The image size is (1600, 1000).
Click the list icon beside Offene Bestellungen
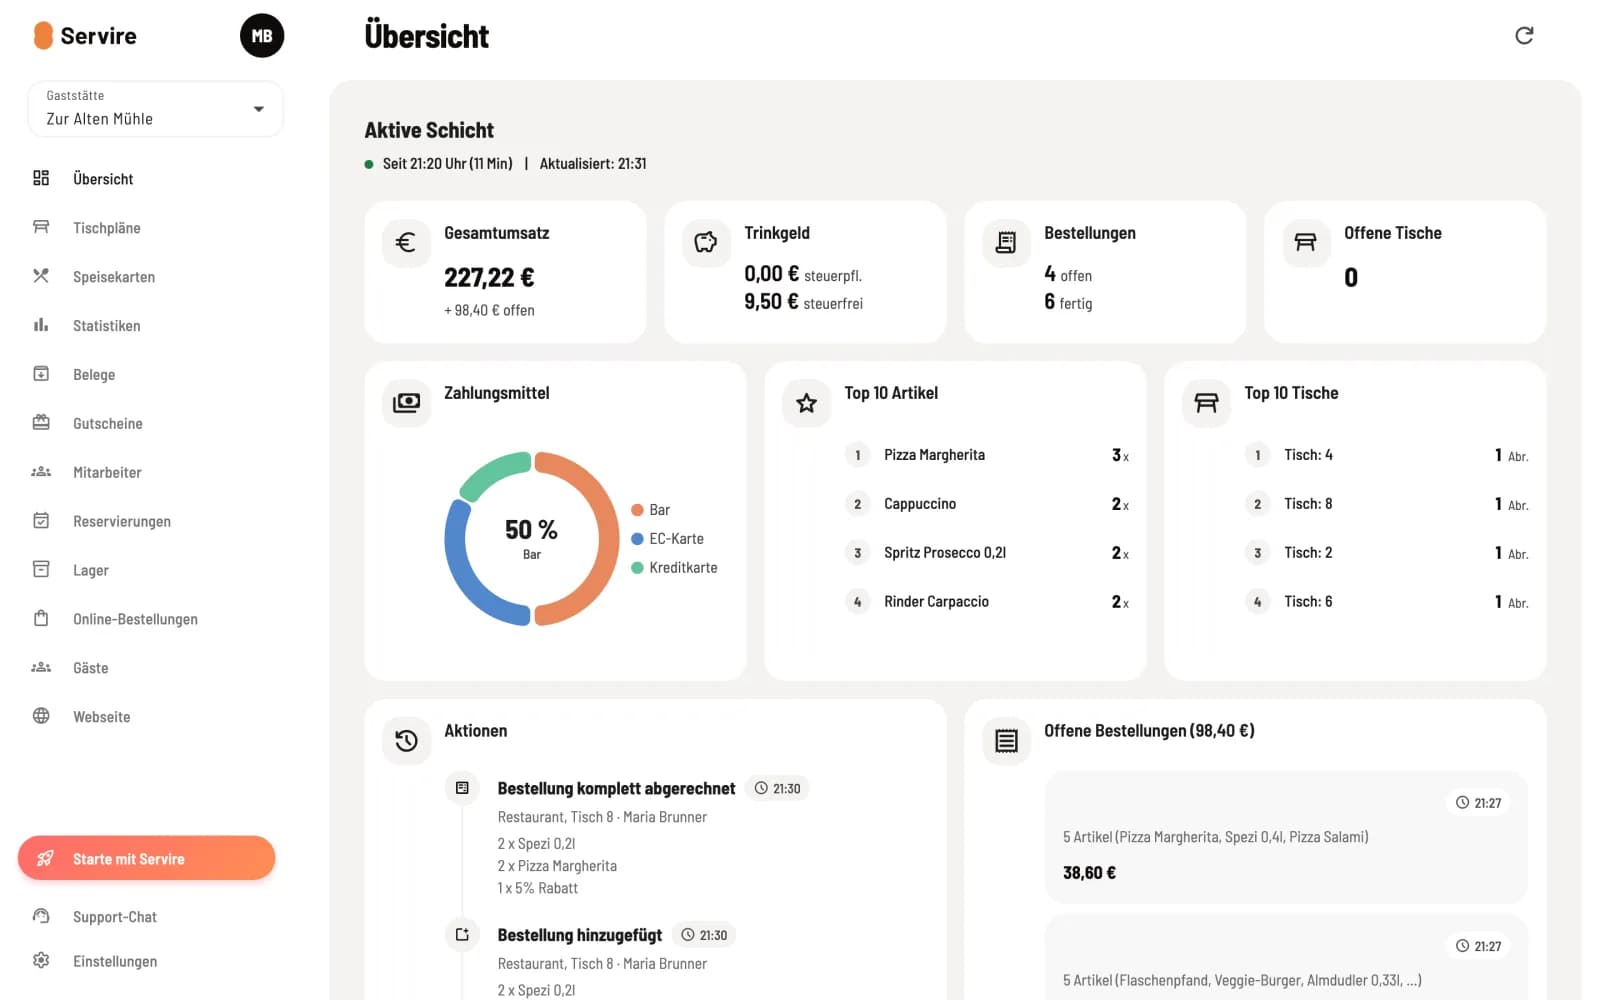[x=1006, y=741]
